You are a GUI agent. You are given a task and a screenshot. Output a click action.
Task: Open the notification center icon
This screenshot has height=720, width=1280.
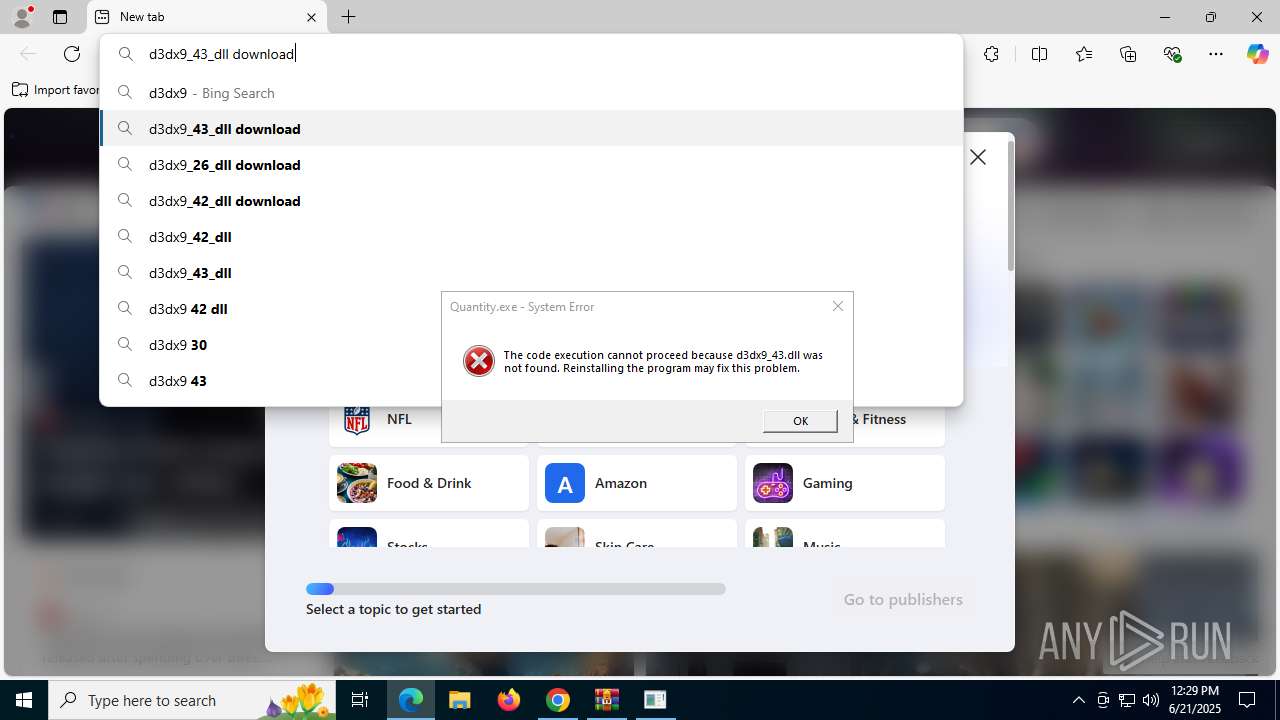(x=1248, y=700)
